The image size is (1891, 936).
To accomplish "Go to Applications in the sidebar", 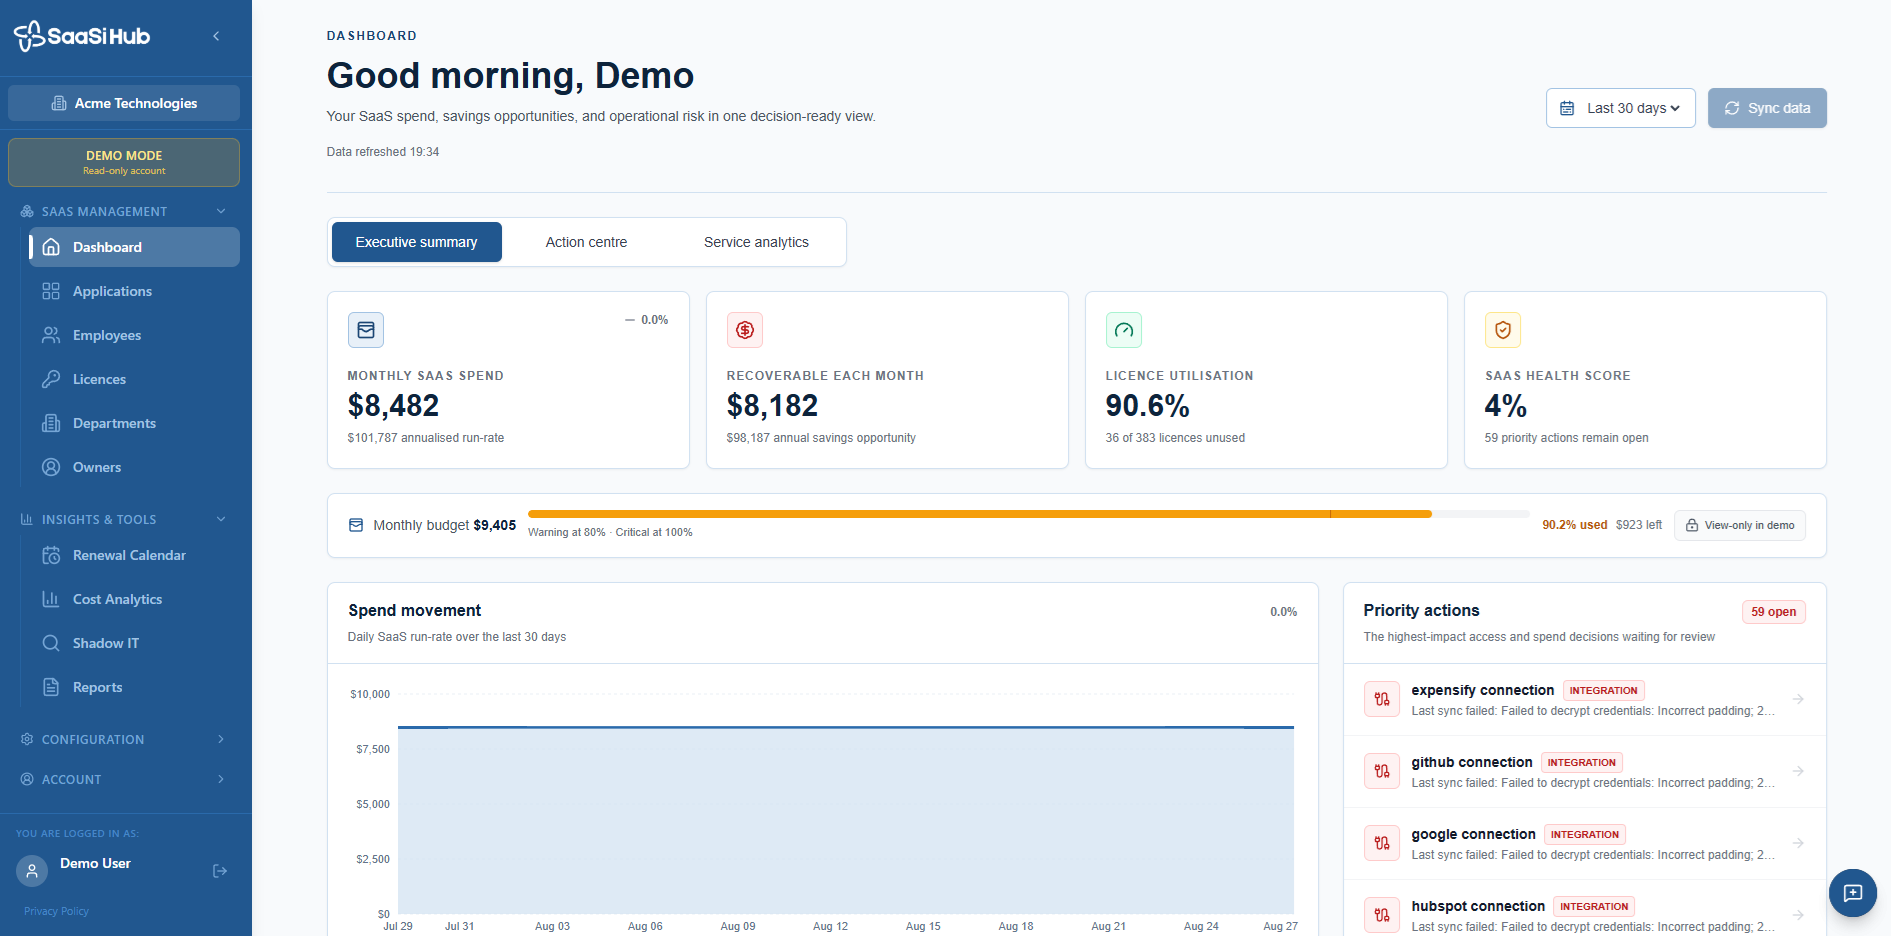I will point(134,291).
